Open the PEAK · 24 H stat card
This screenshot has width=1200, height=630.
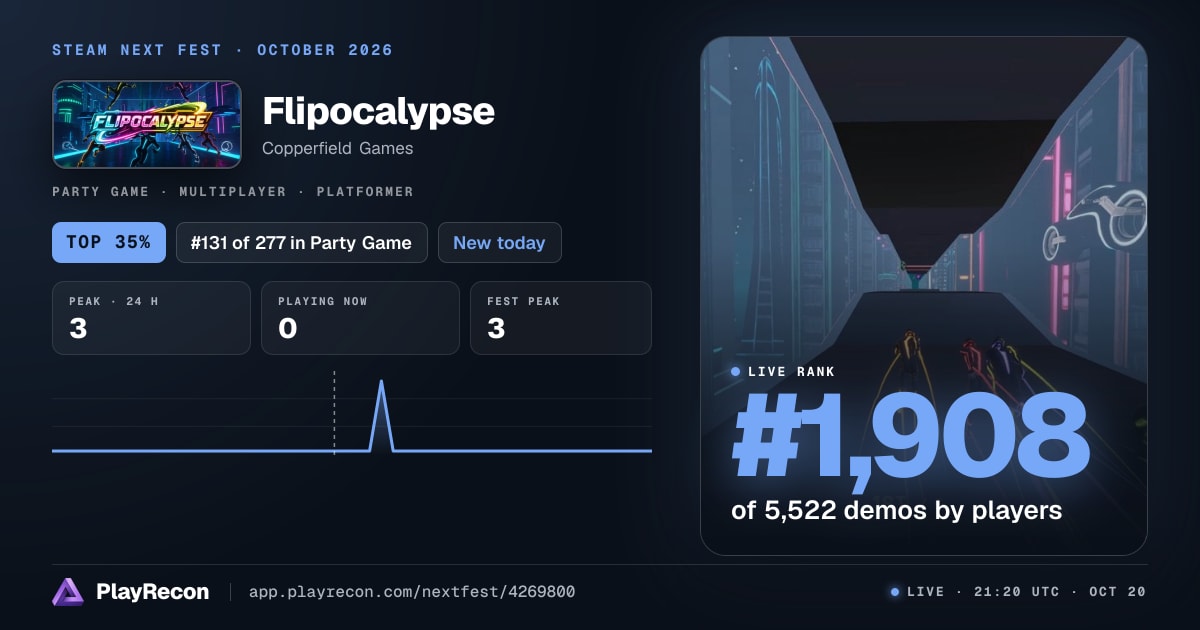point(151,318)
